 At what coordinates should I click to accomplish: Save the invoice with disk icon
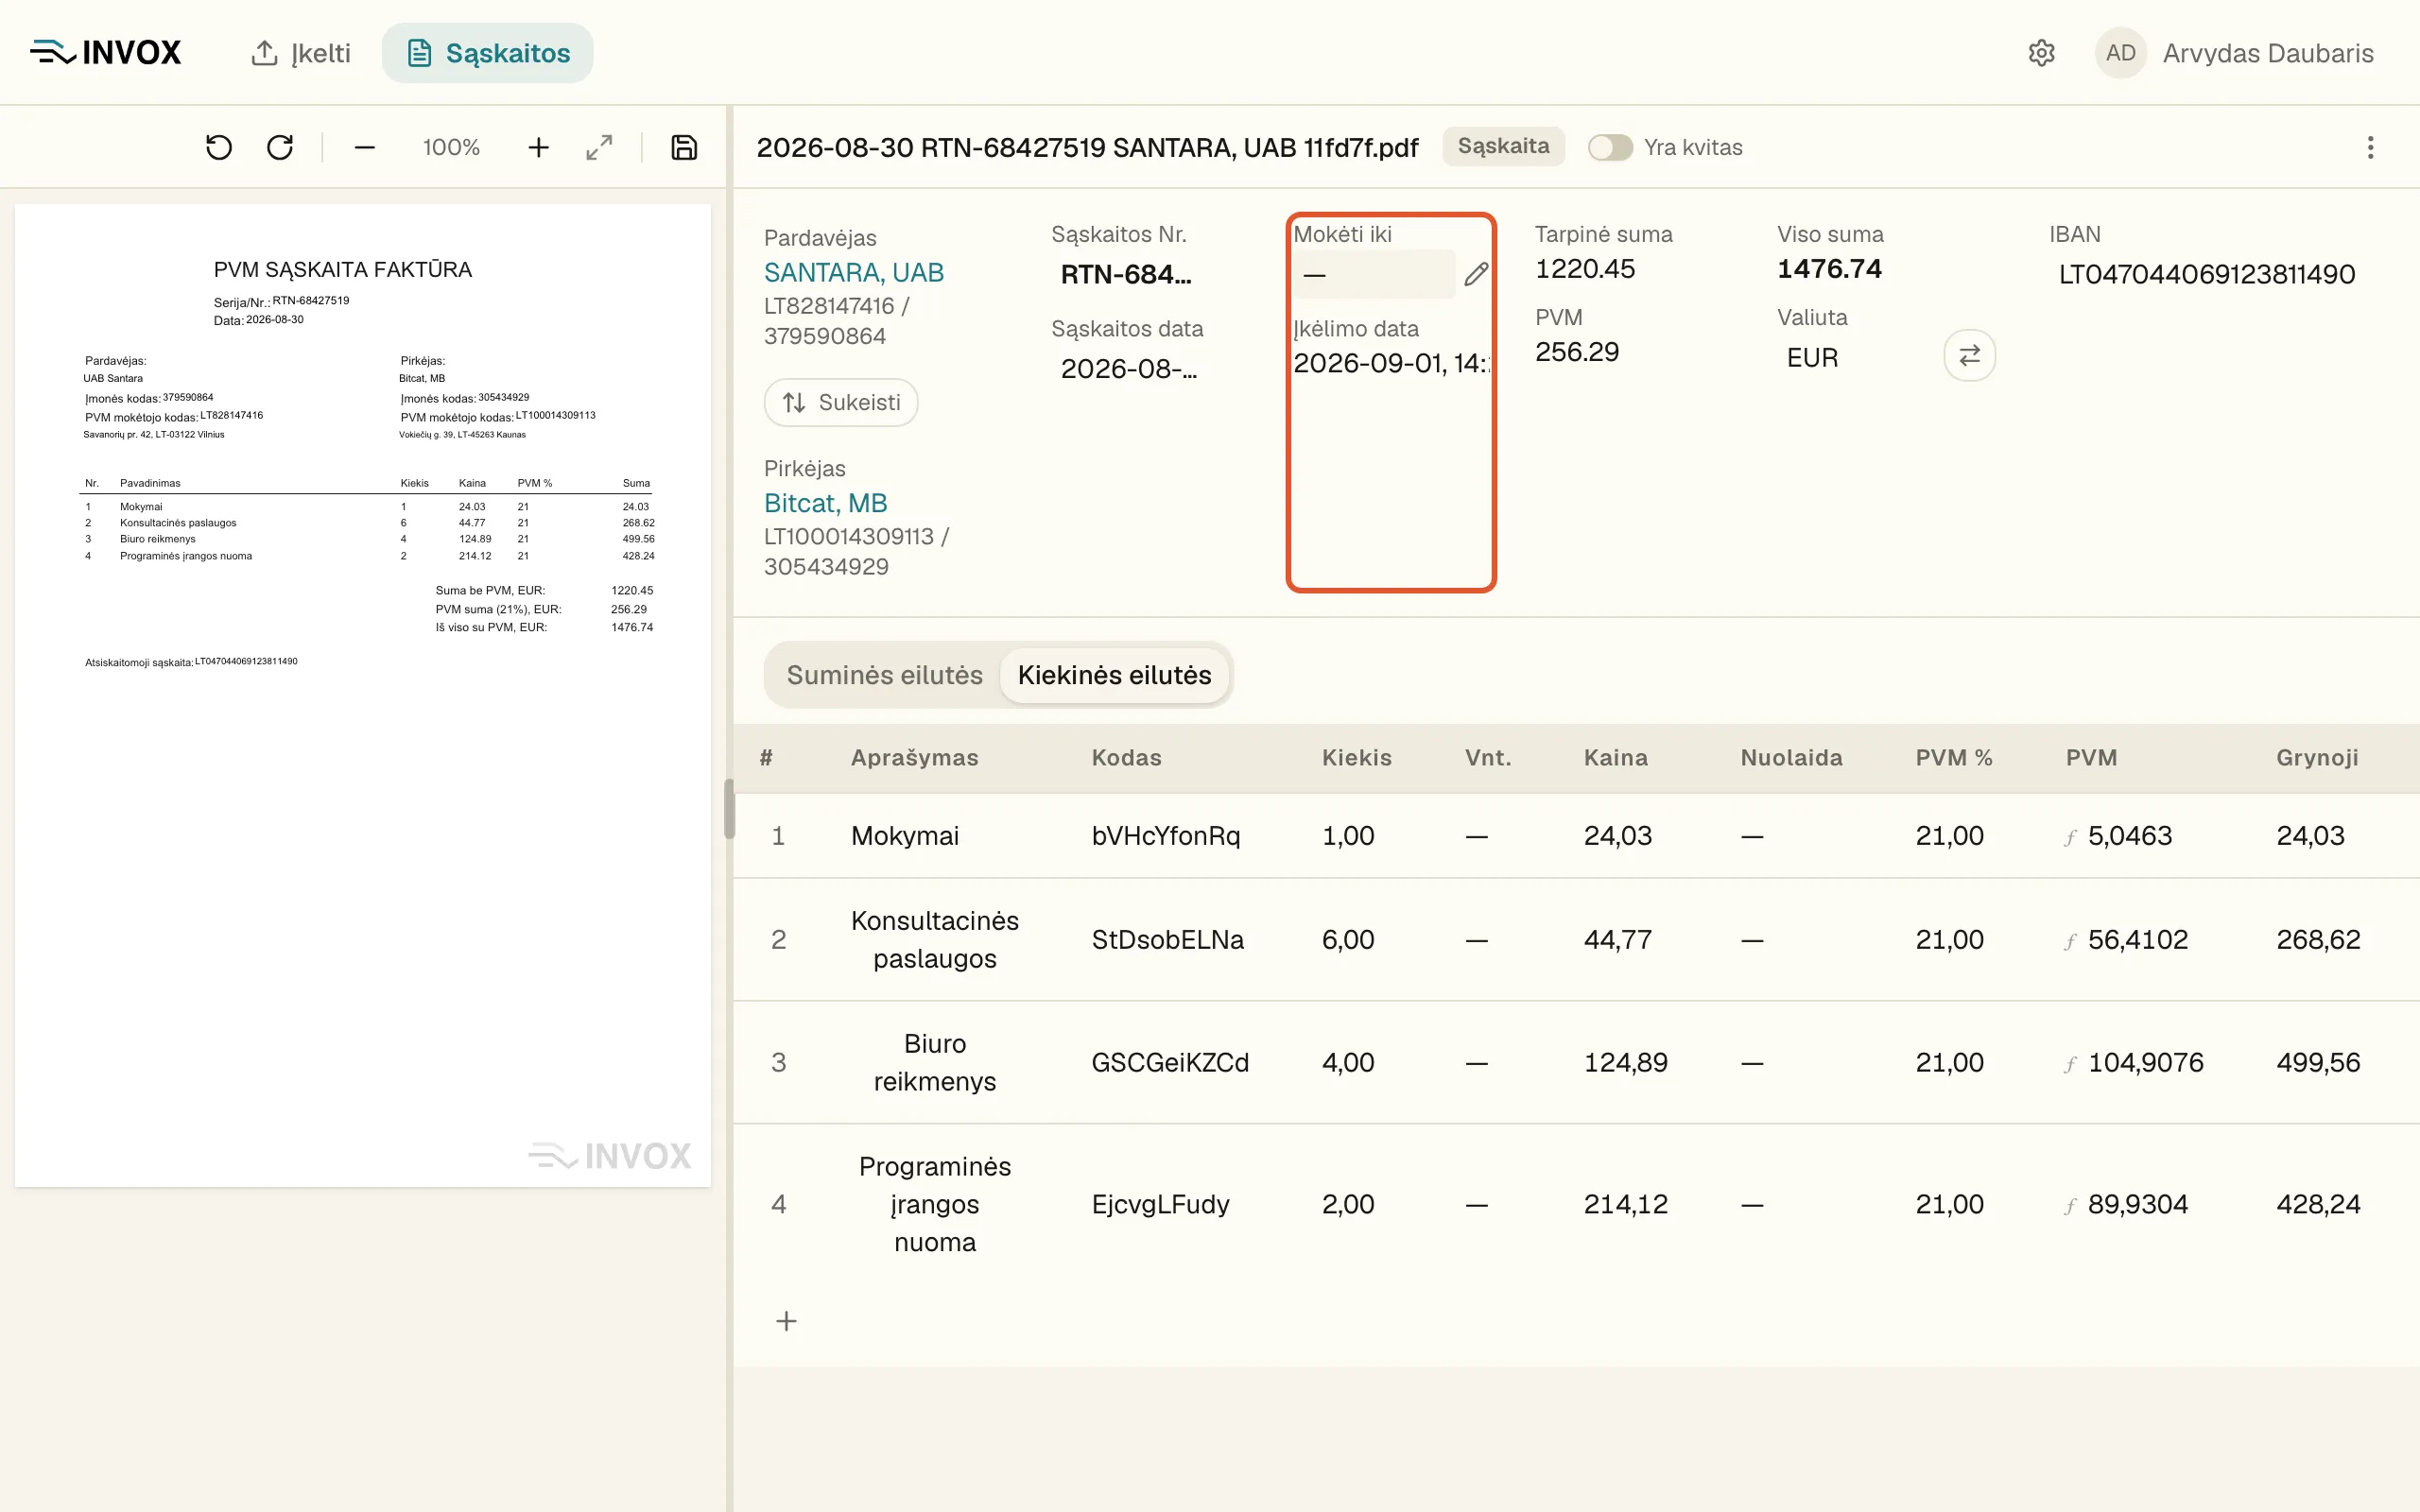[x=684, y=148]
